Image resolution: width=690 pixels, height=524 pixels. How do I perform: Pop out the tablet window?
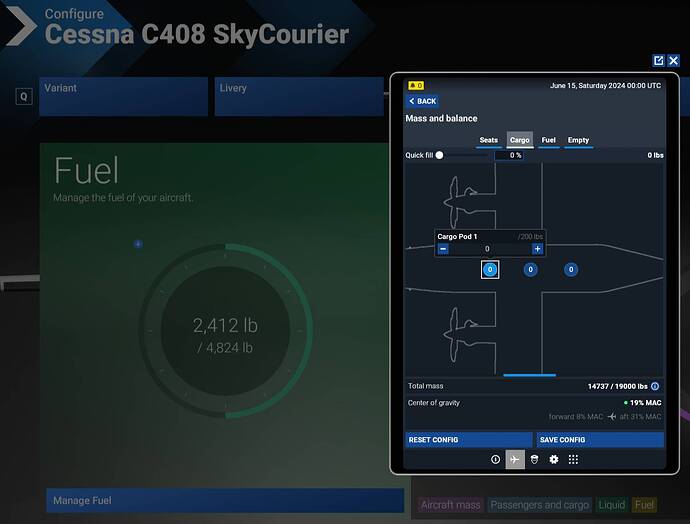pos(658,60)
